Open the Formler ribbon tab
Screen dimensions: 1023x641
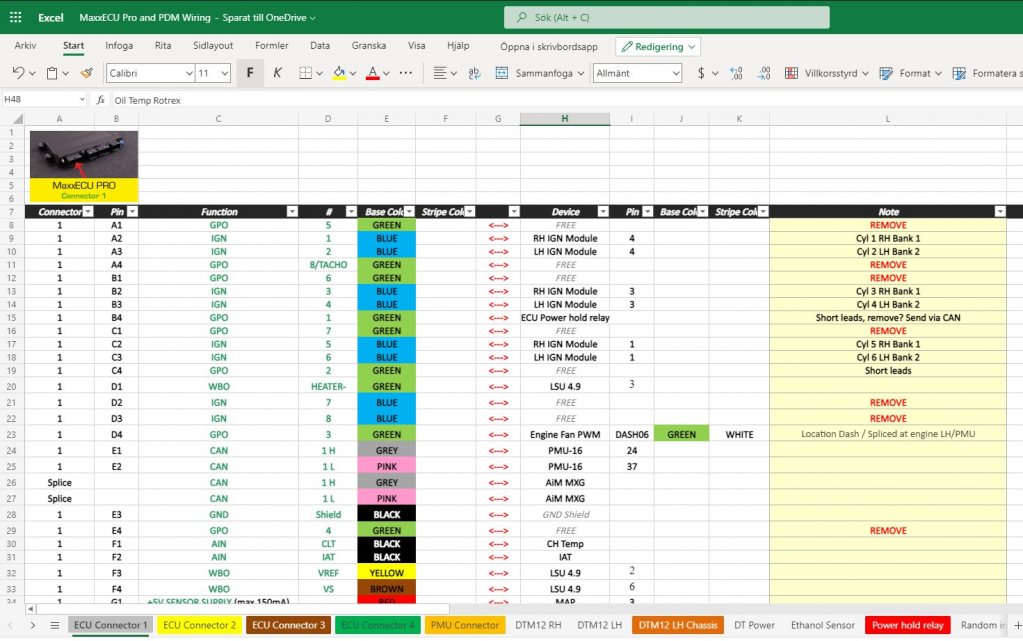(x=271, y=46)
